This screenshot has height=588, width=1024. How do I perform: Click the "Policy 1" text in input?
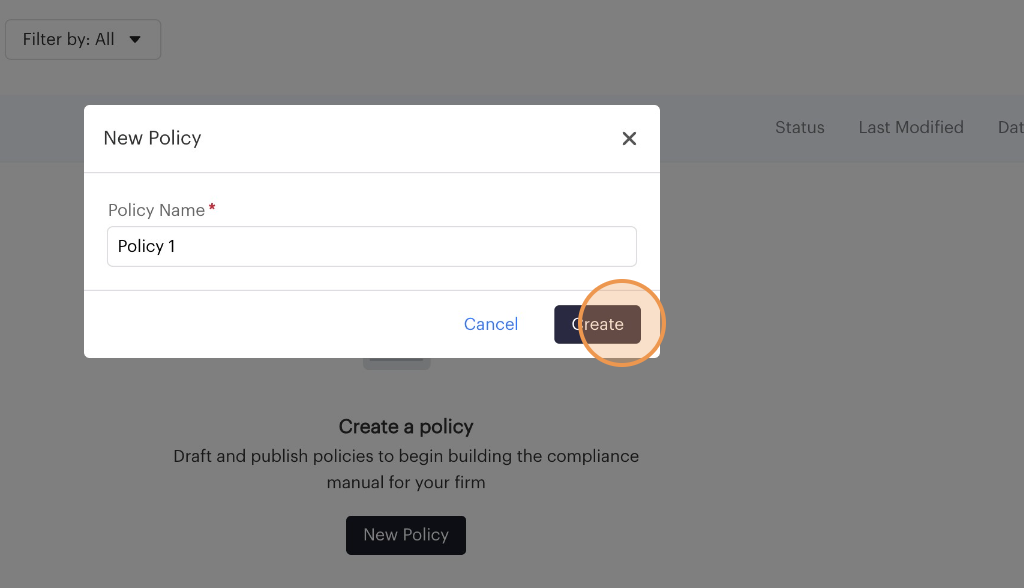coord(146,246)
